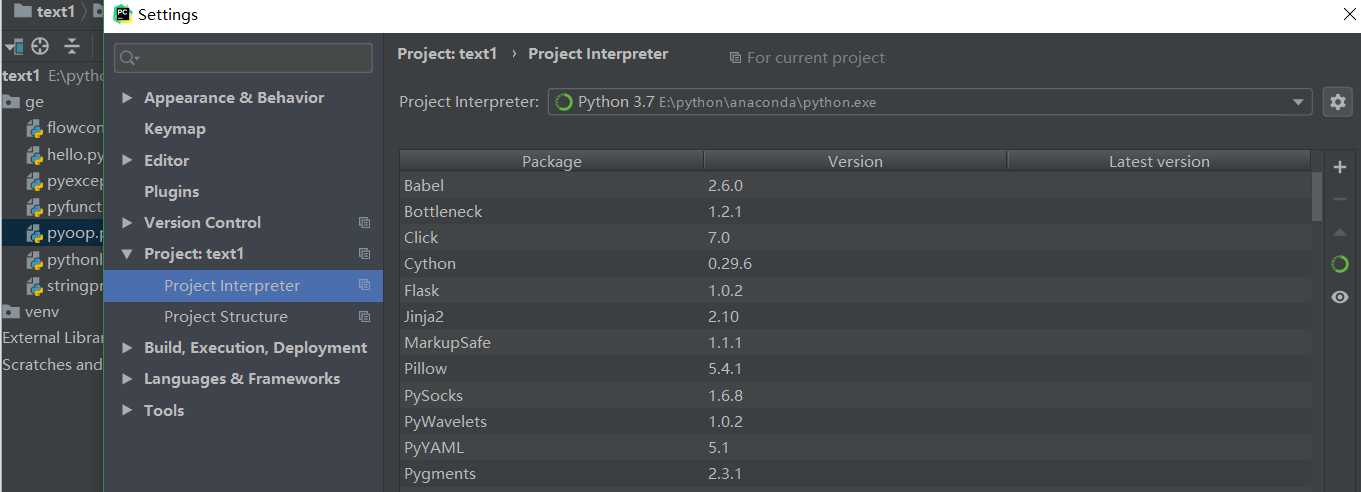Click text1 breadcrumb in main window

56,13
